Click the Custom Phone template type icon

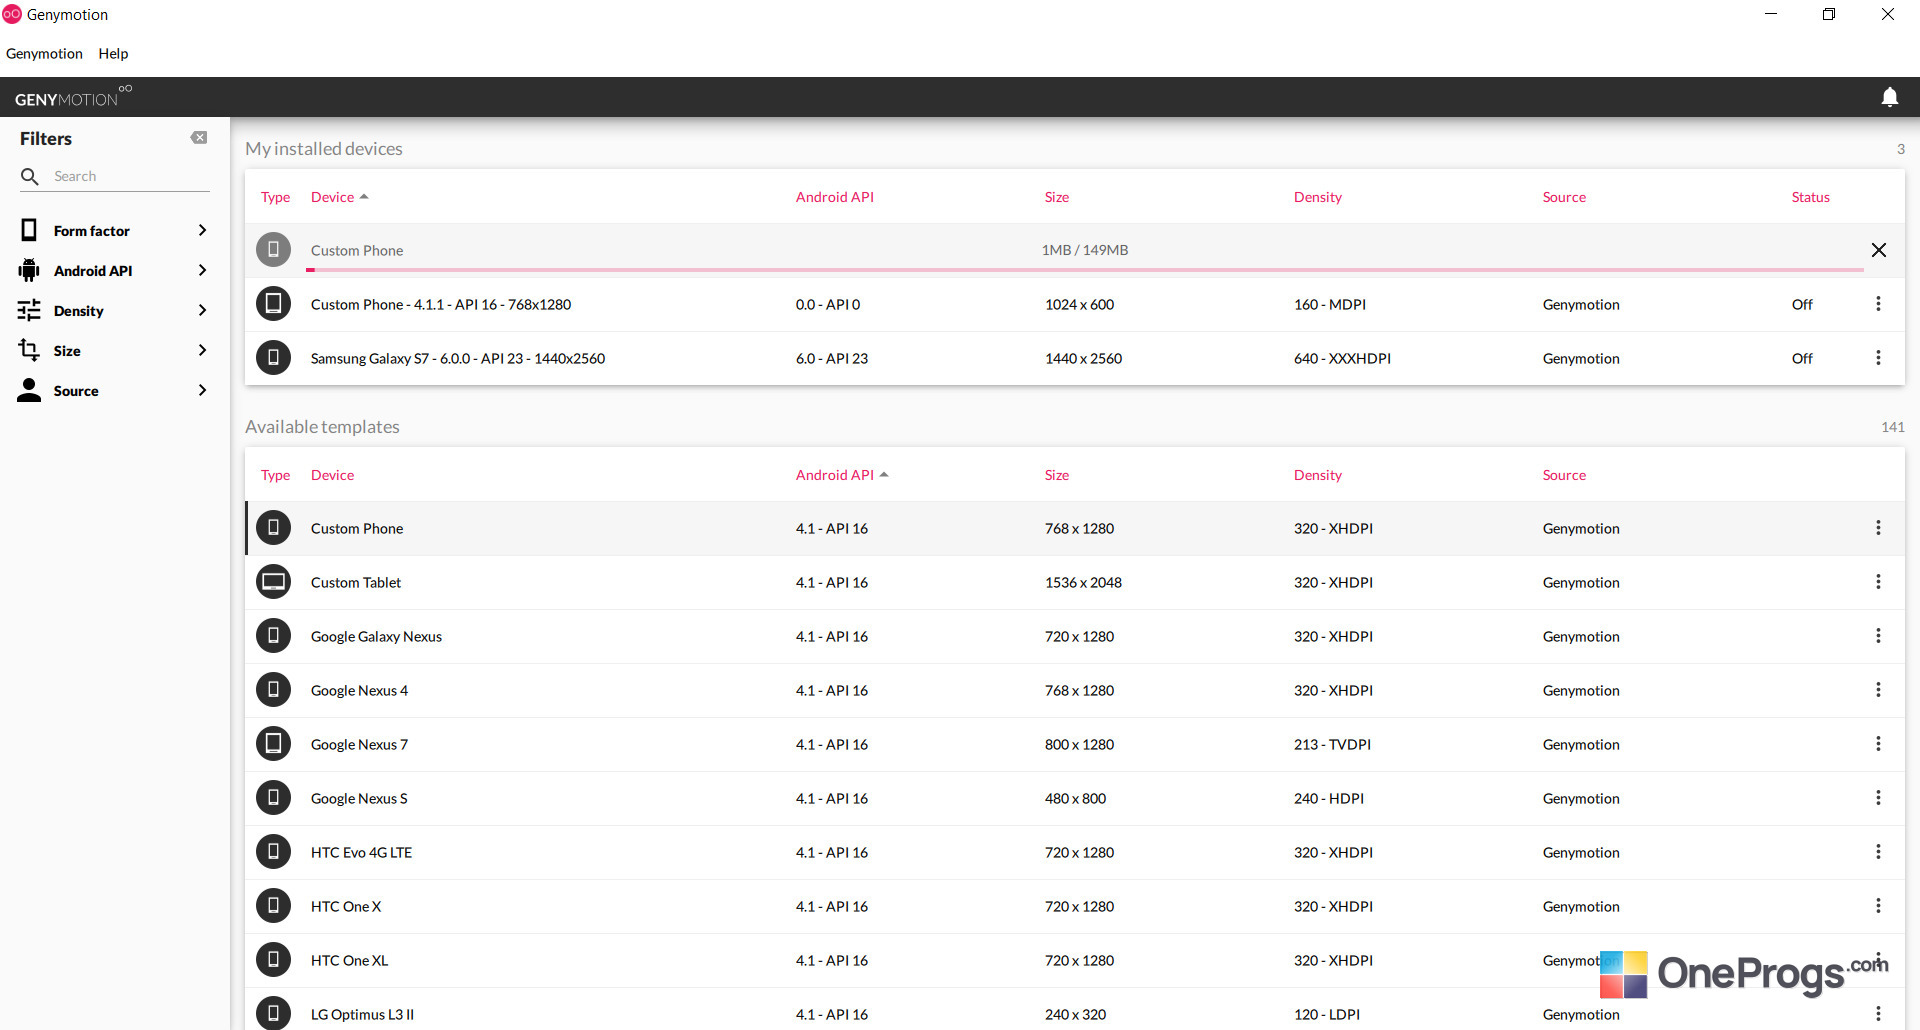click(x=273, y=528)
